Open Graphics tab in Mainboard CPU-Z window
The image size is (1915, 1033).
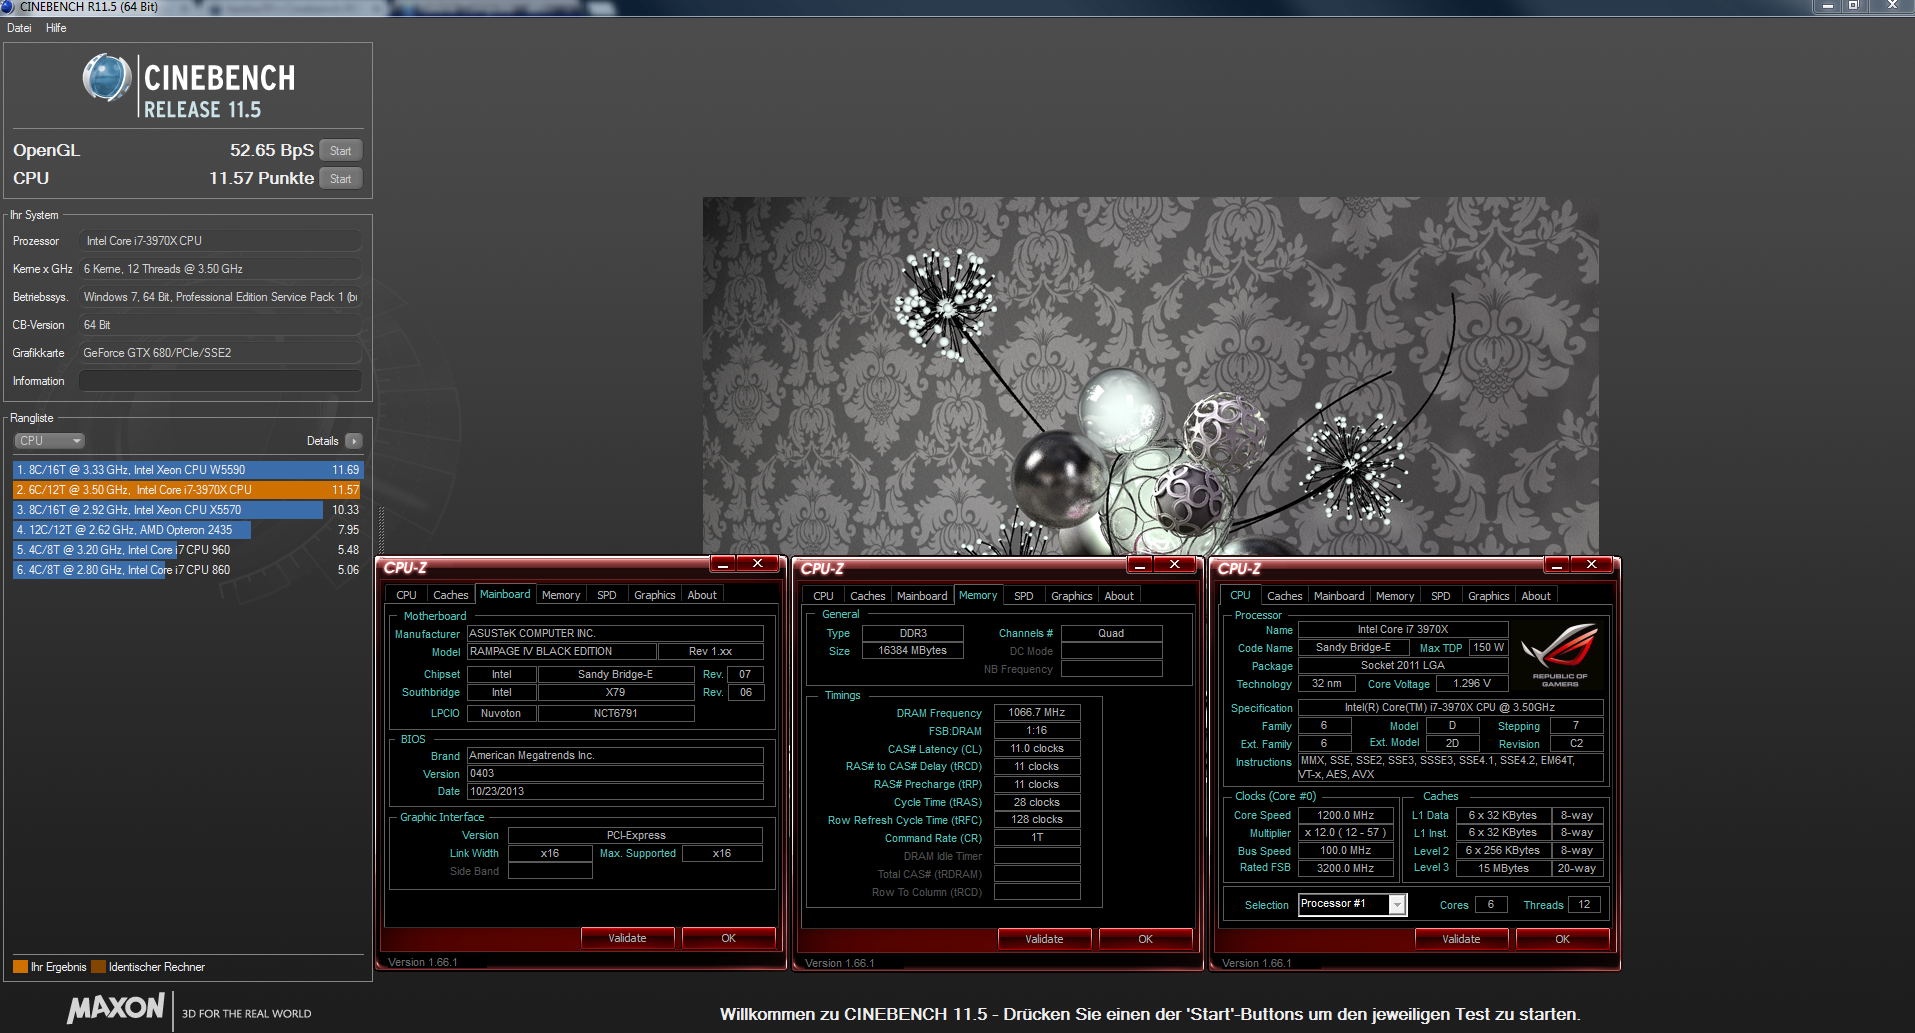pos(655,595)
